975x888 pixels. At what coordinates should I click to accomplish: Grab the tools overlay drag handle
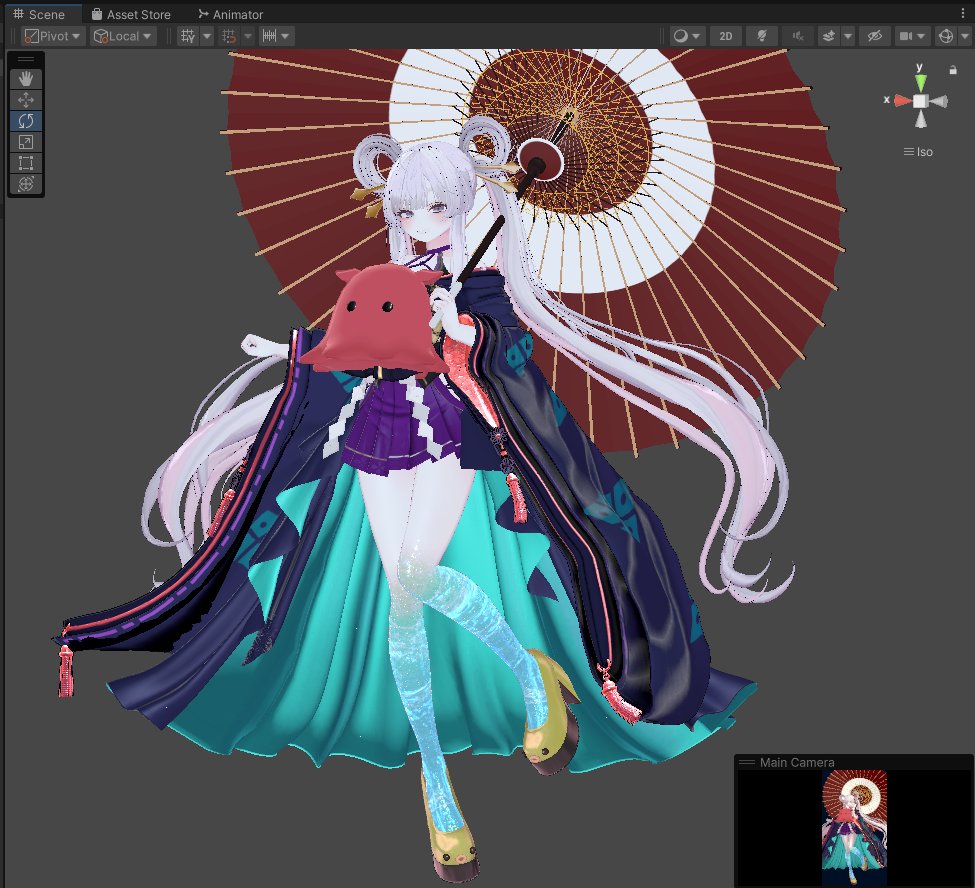[25, 59]
